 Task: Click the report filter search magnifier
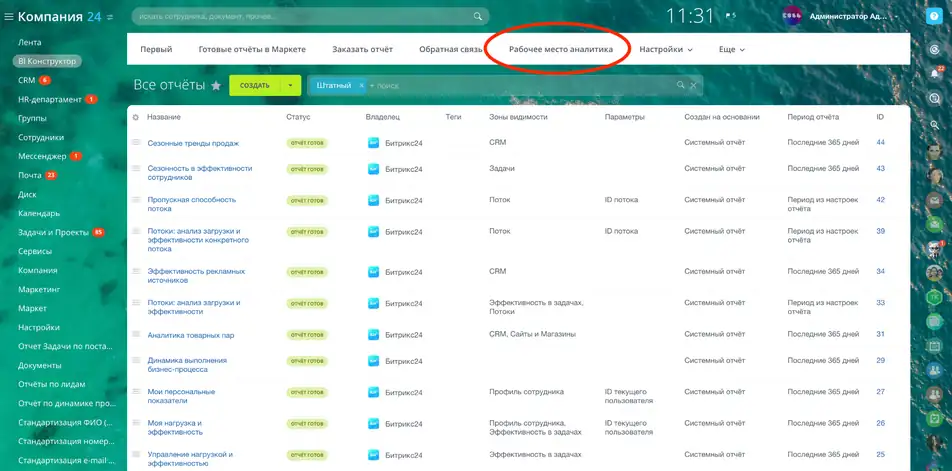click(681, 85)
